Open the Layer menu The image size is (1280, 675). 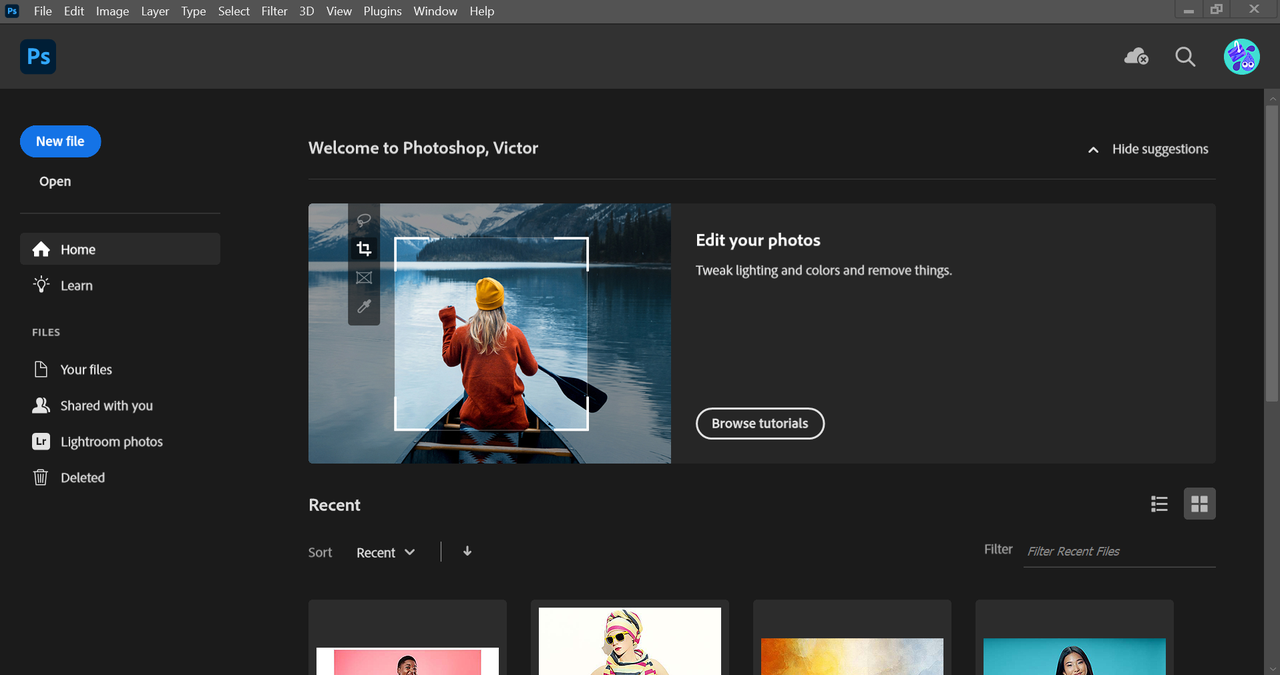point(155,11)
